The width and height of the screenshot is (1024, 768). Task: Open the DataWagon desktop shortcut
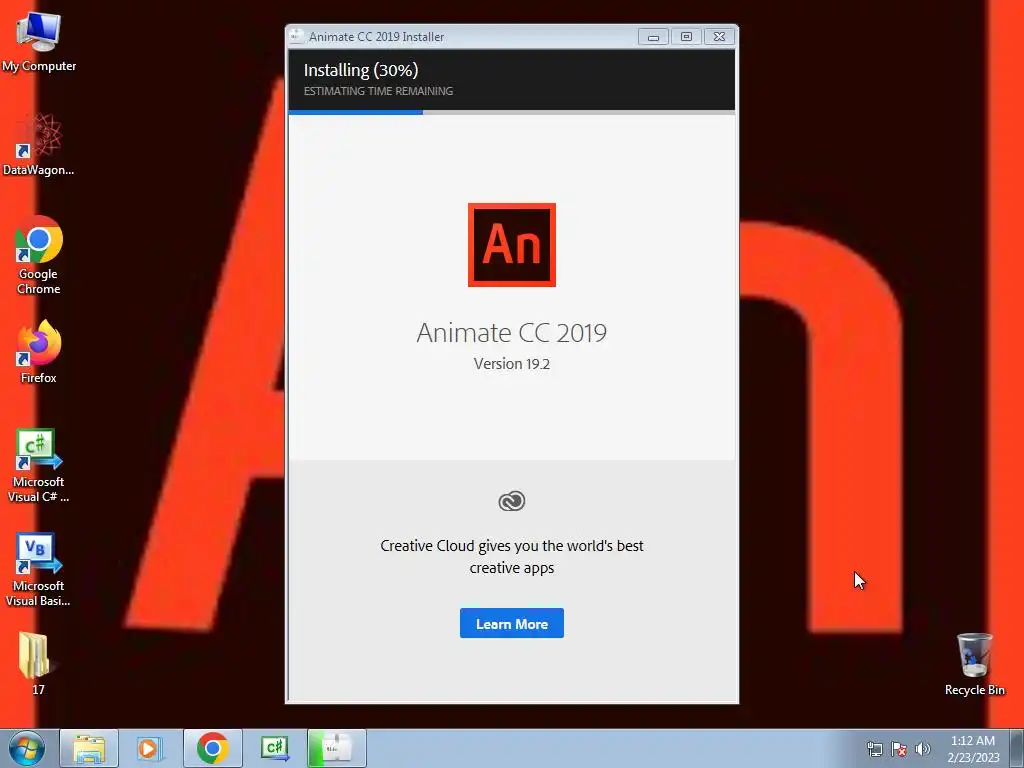click(39, 145)
